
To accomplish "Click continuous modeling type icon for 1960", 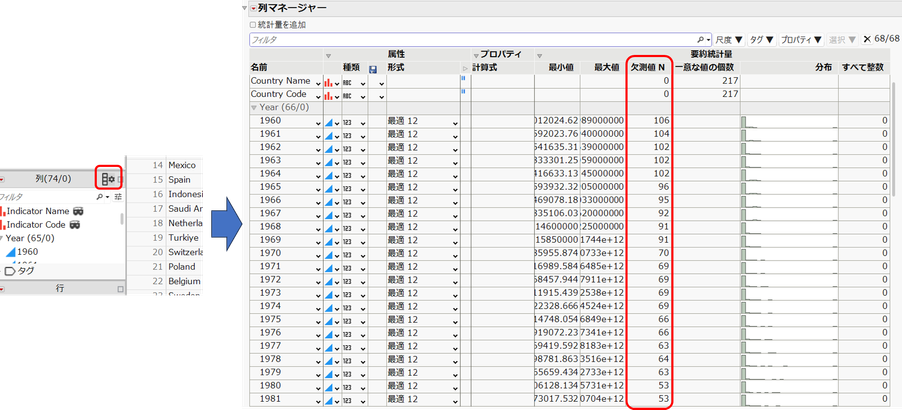I will tap(330, 123).
